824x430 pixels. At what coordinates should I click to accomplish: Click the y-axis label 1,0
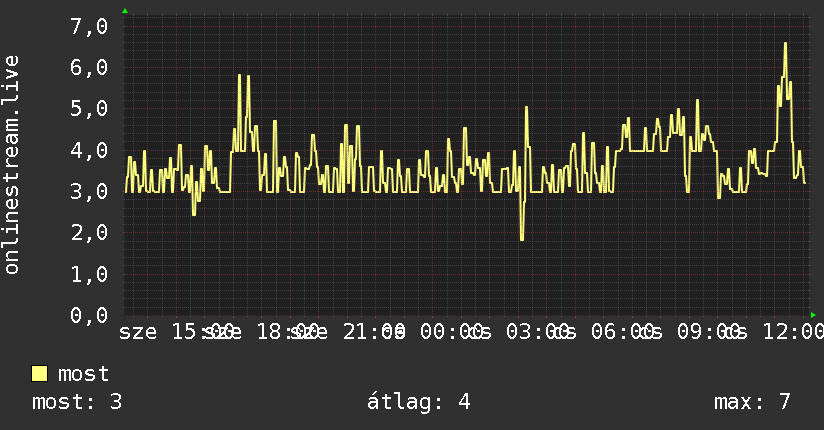[89, 274]
